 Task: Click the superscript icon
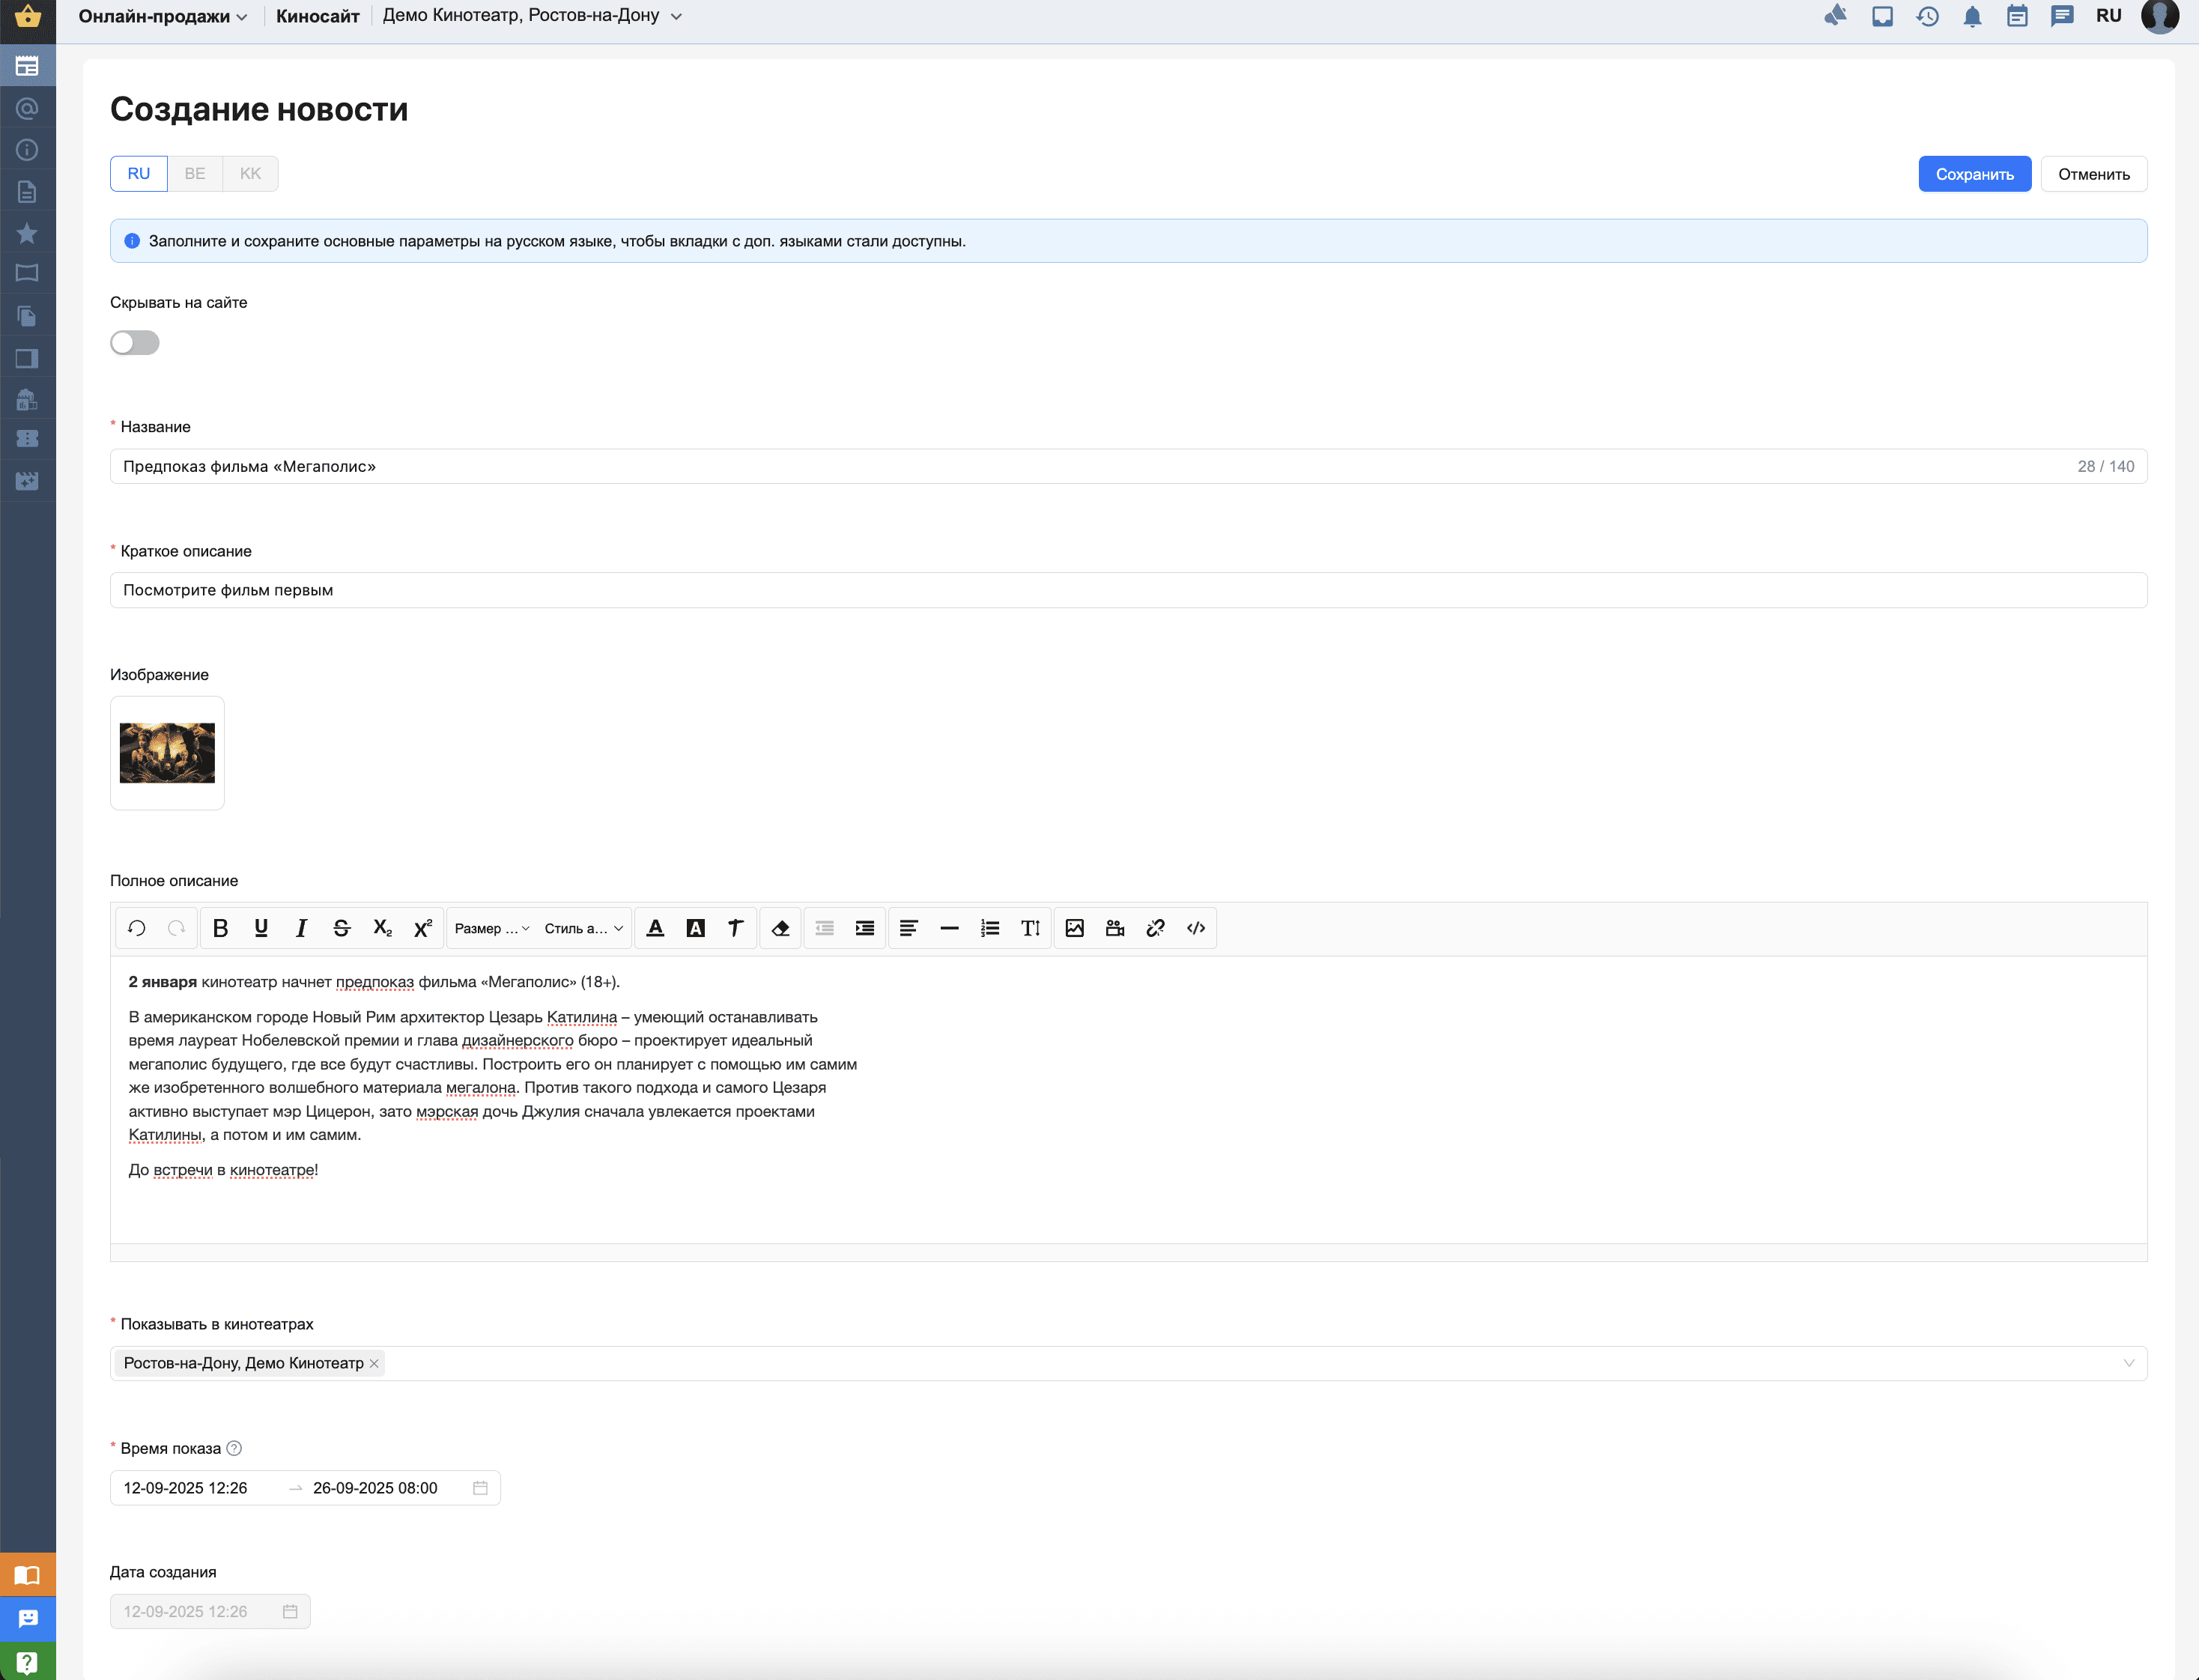(422, 928)
